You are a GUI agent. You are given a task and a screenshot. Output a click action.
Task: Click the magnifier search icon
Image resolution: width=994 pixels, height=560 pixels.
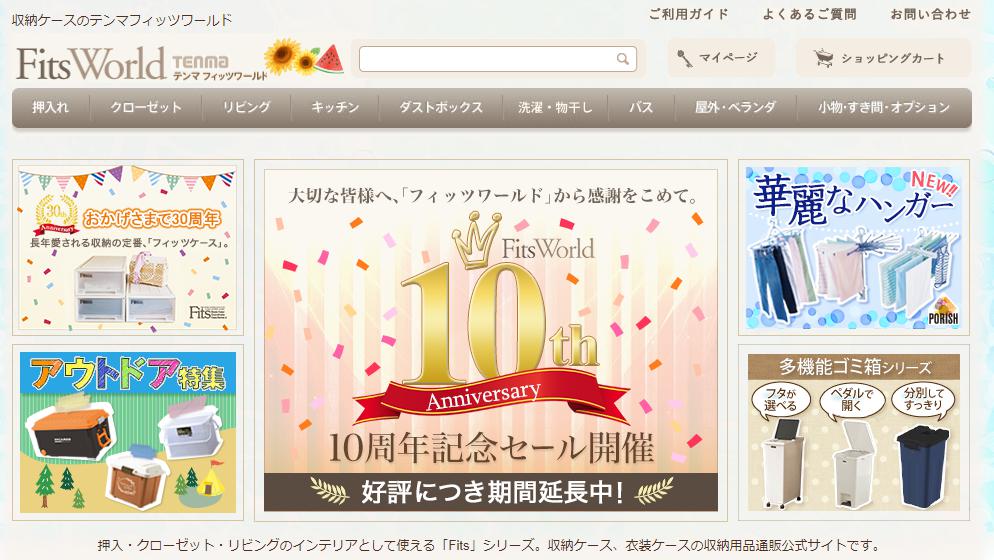[623, 59]
